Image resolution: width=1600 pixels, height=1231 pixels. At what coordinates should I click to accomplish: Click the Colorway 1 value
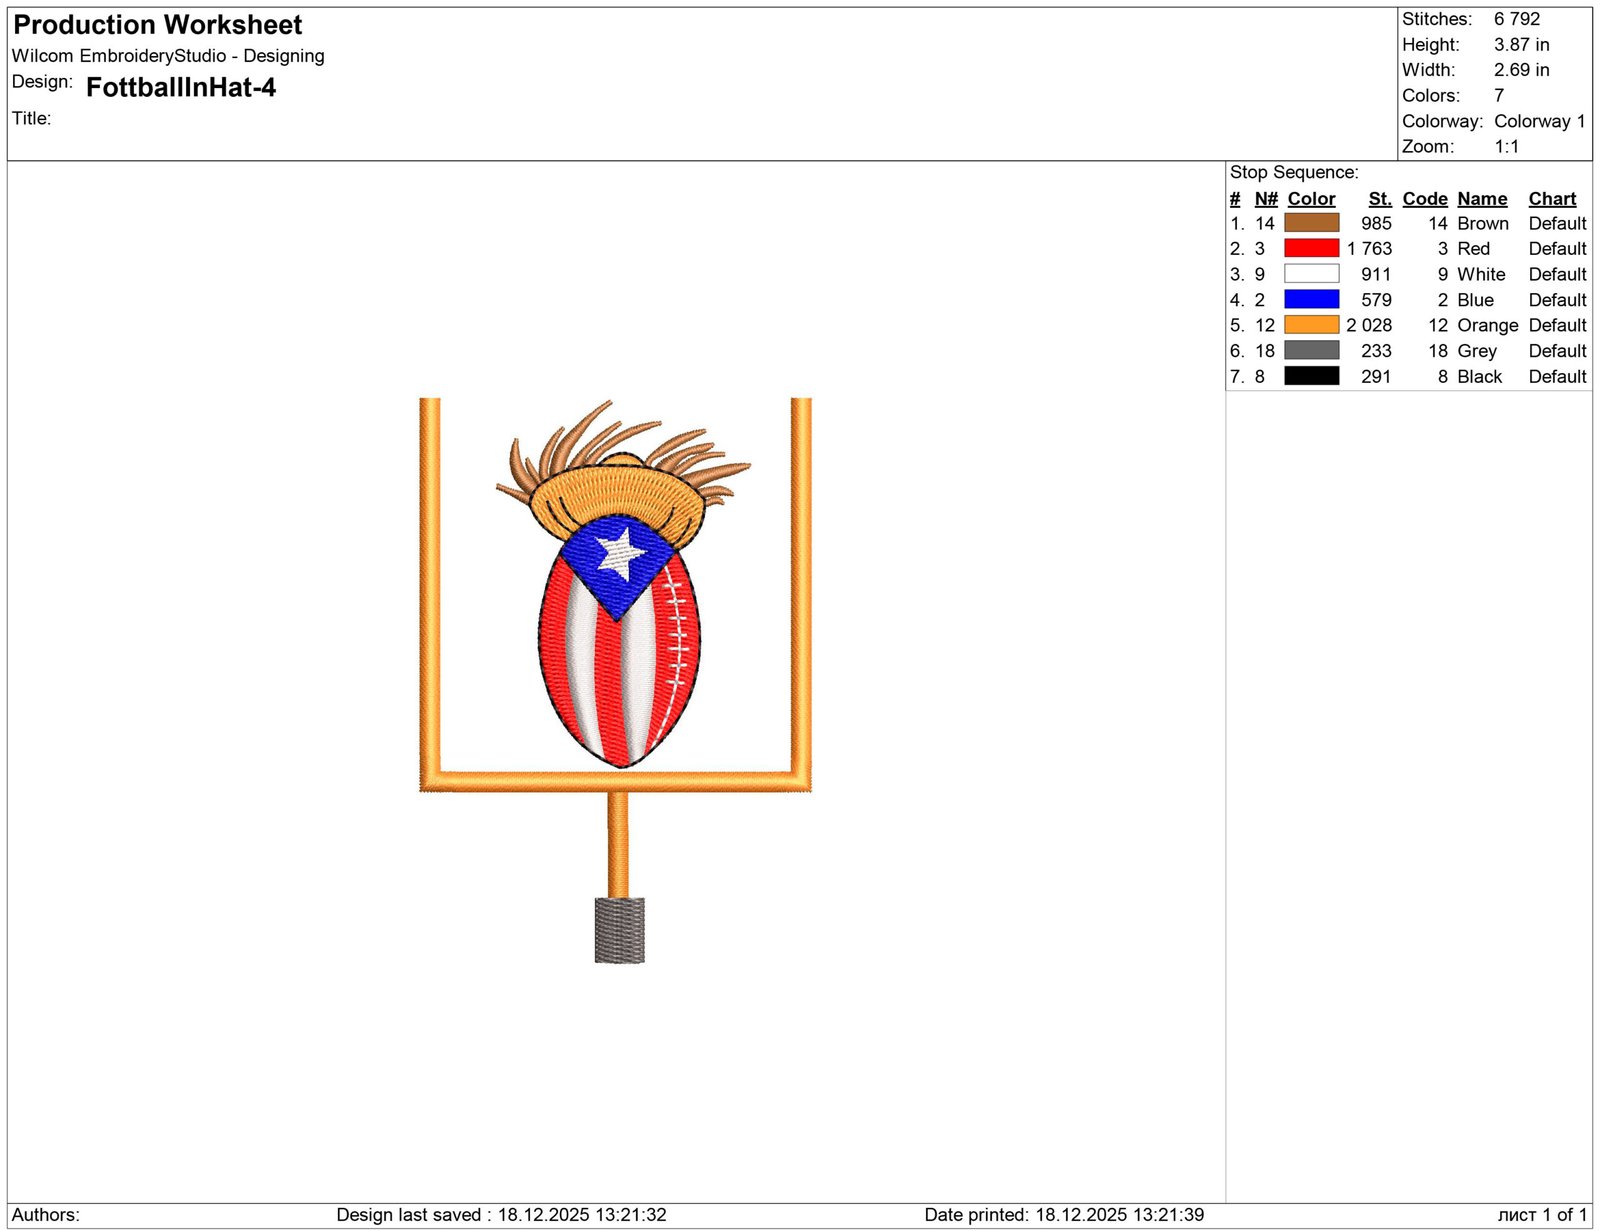tap(1539, 121)
